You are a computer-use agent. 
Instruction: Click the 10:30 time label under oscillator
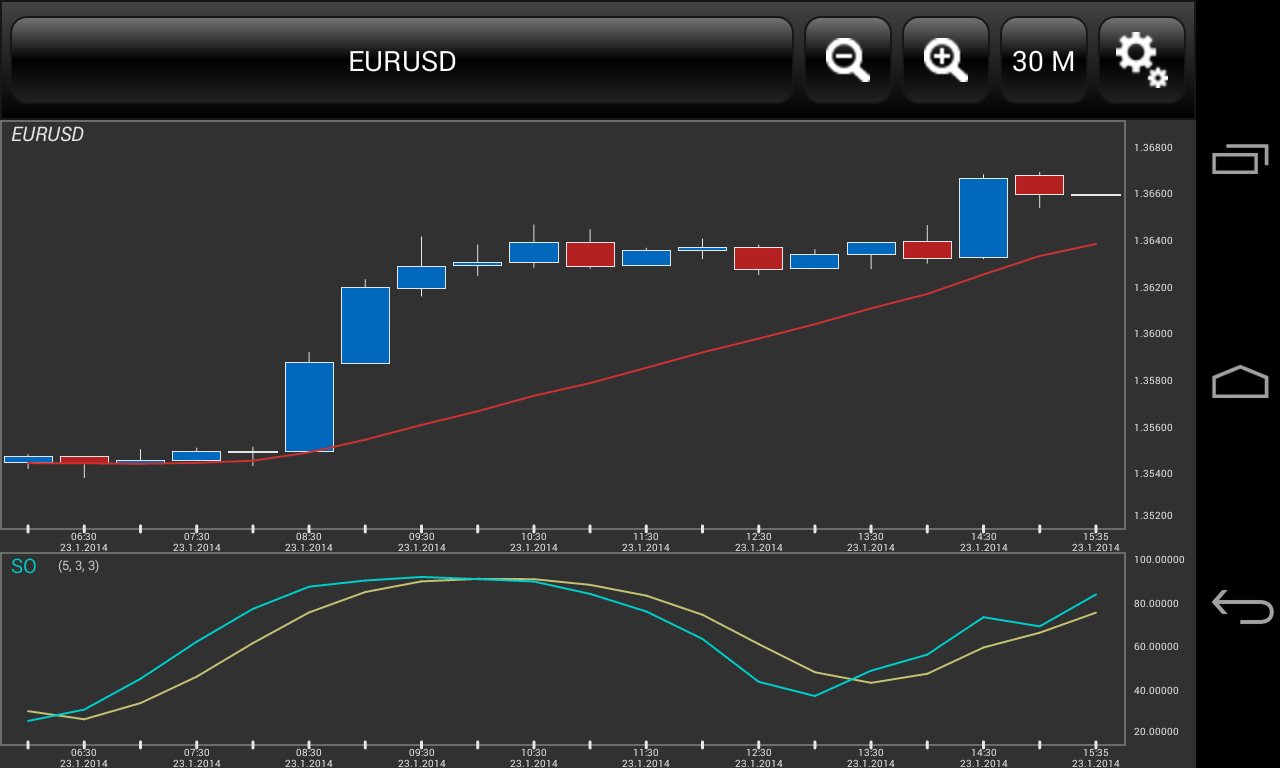pyautogui.click(x=534, y=753)
